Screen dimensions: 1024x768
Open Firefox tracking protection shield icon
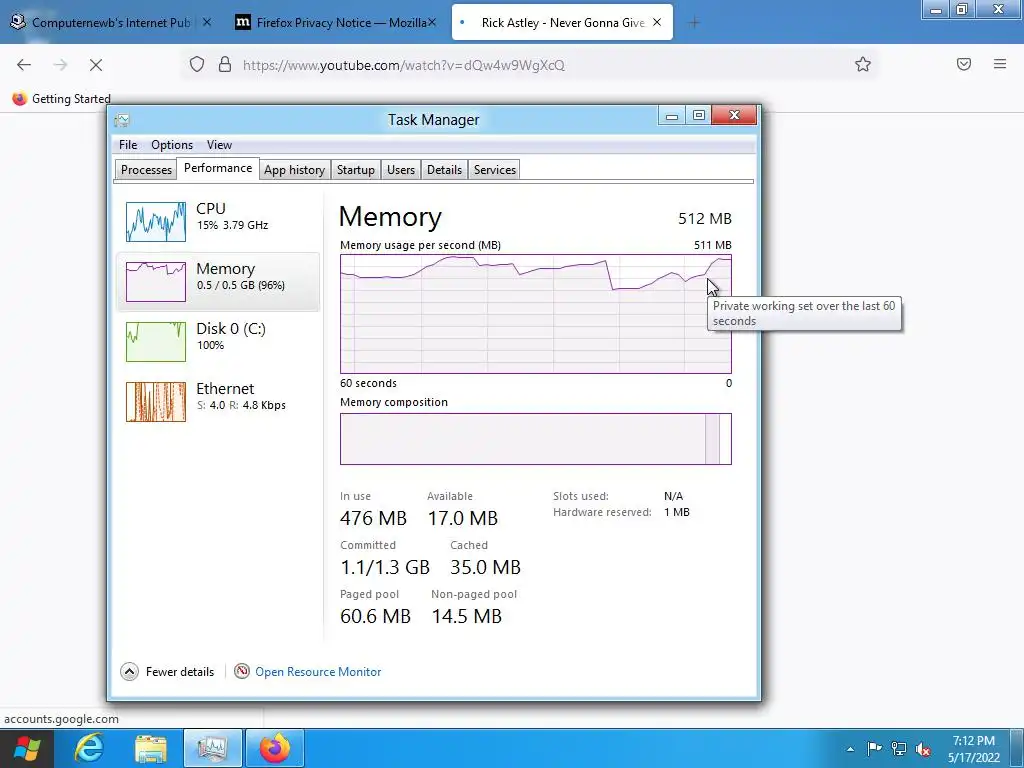click(x=197, y=65)
